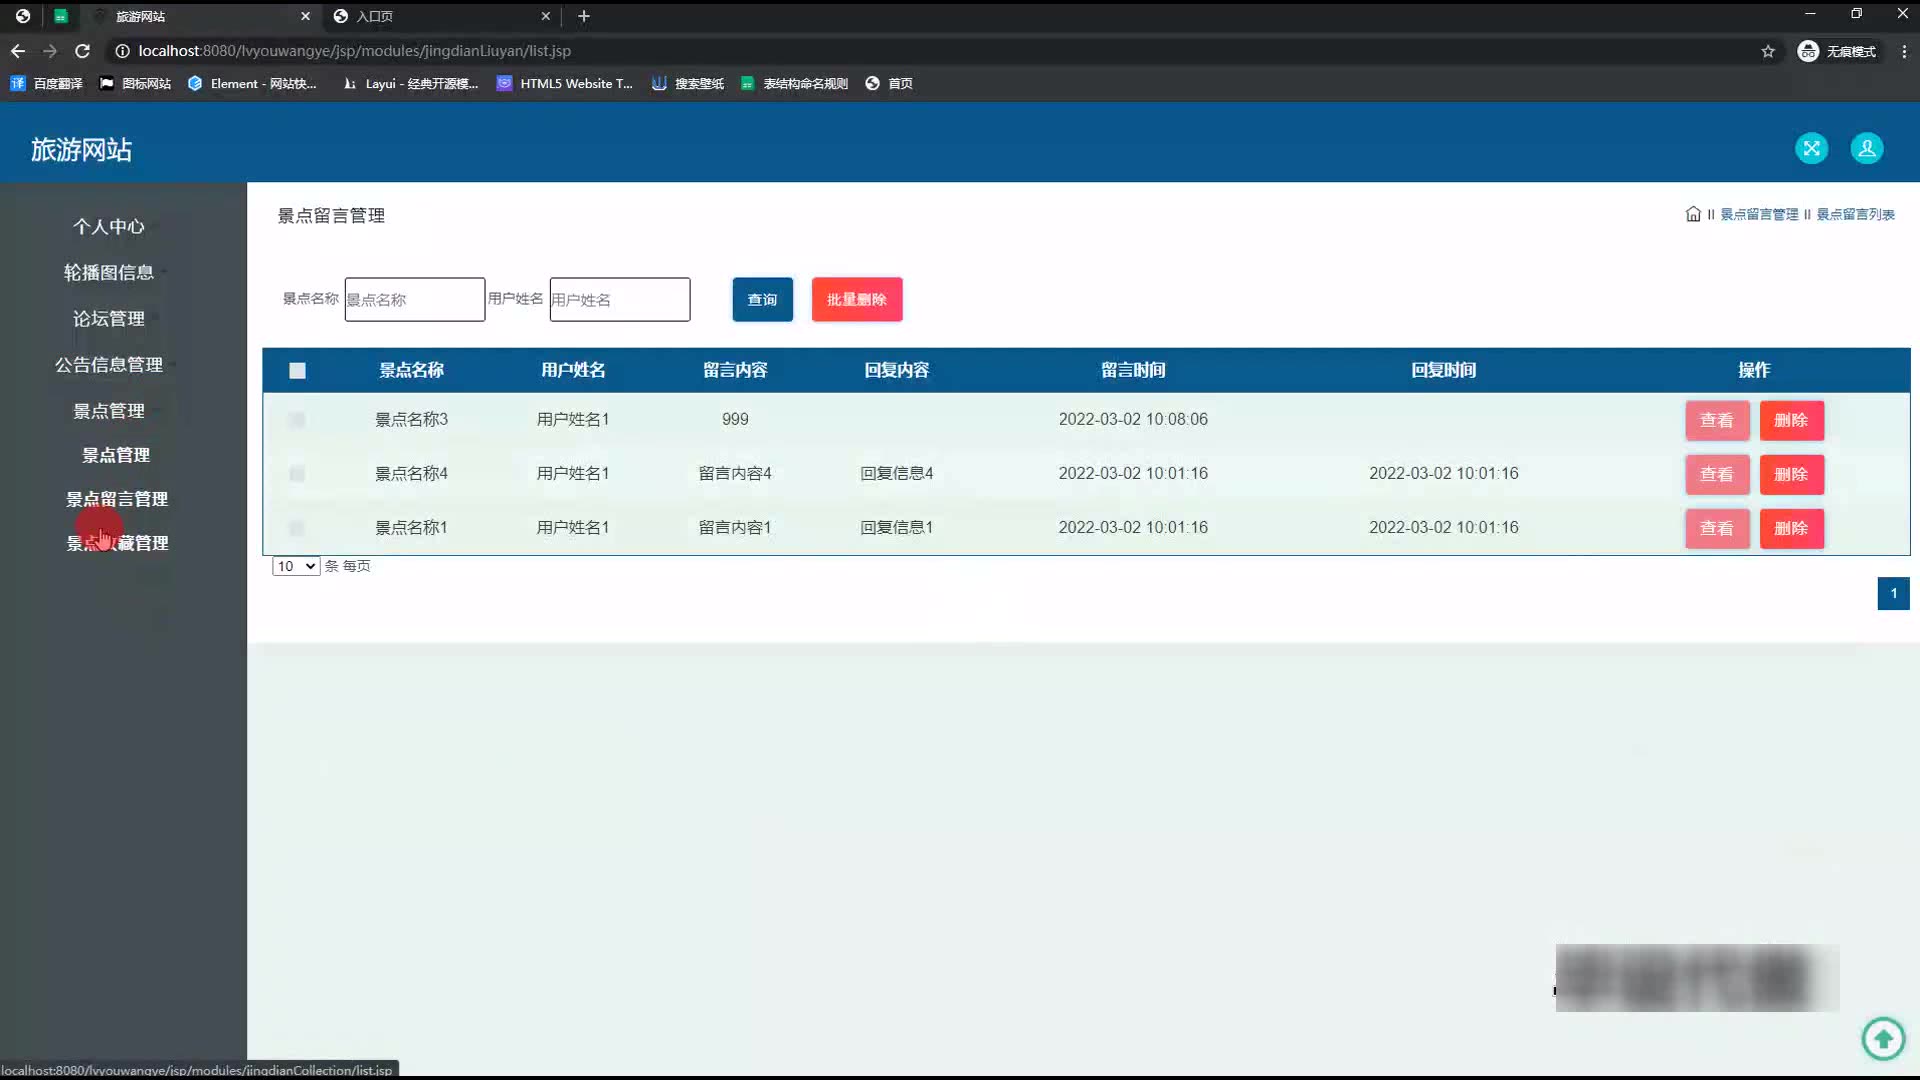Click the 查询 search button
Screen dimensions: 1920x1080
point(762,299)
